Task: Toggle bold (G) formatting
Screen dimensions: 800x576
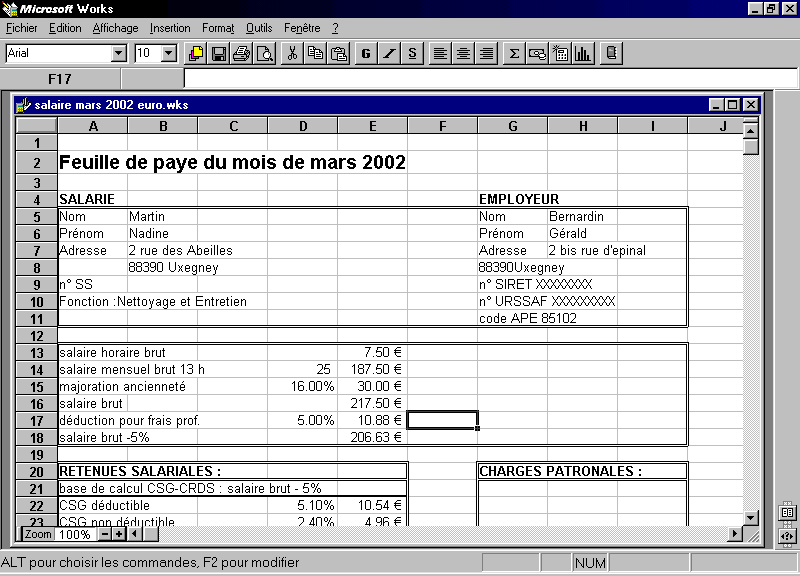Action: point(366,54)
